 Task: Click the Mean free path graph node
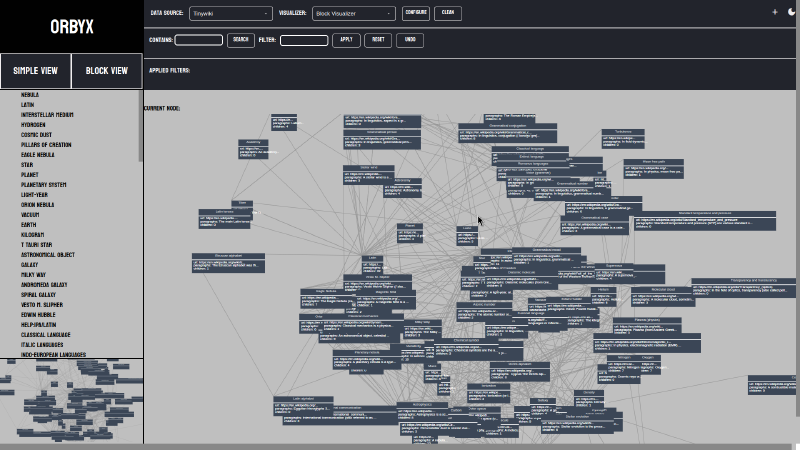(x=654, y=169)
